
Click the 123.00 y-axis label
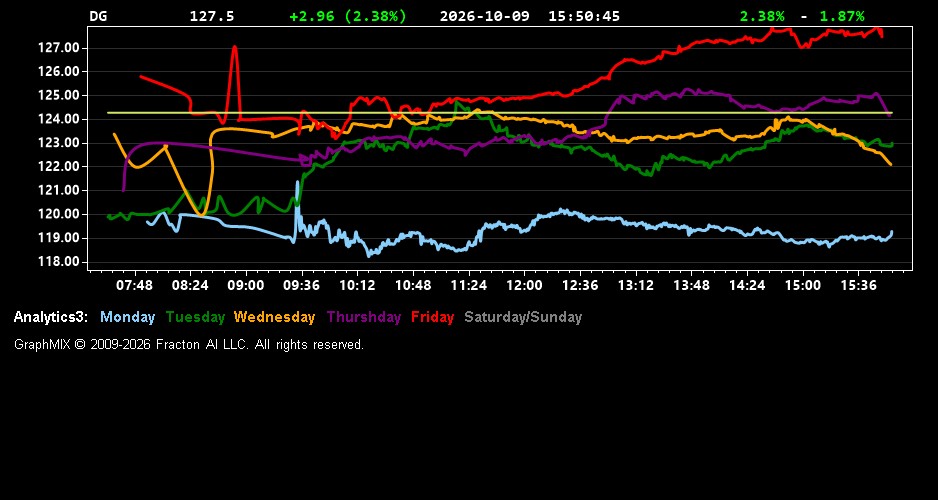click(58, 143)
